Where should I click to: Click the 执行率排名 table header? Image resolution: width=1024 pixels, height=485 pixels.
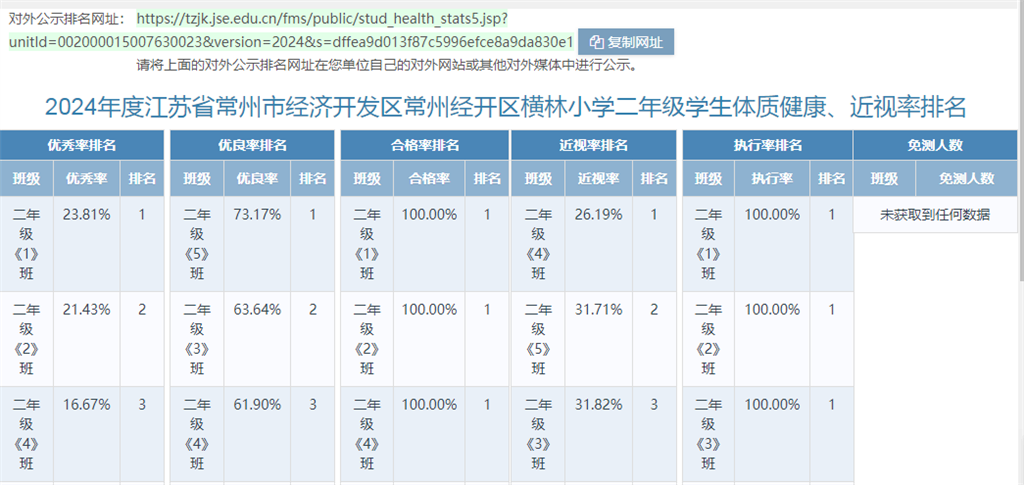(x=767, y=146)
